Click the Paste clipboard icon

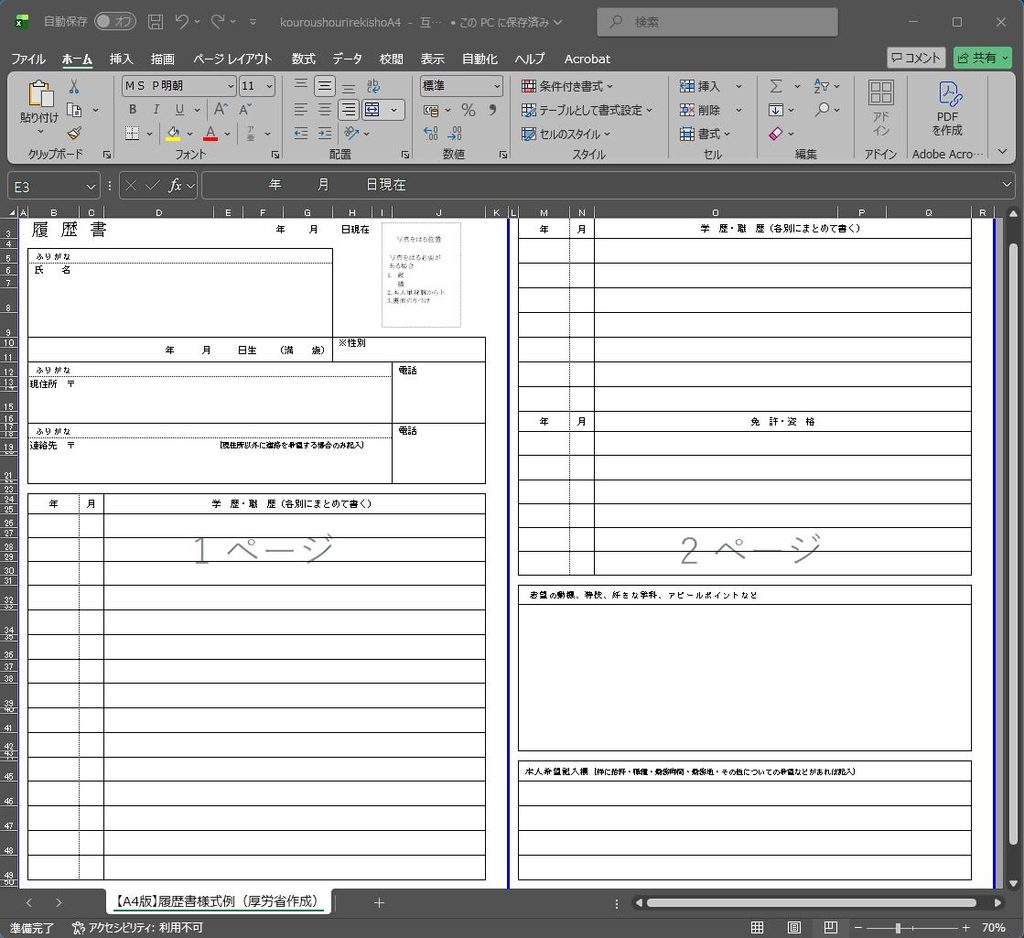(x=39, y=93)
